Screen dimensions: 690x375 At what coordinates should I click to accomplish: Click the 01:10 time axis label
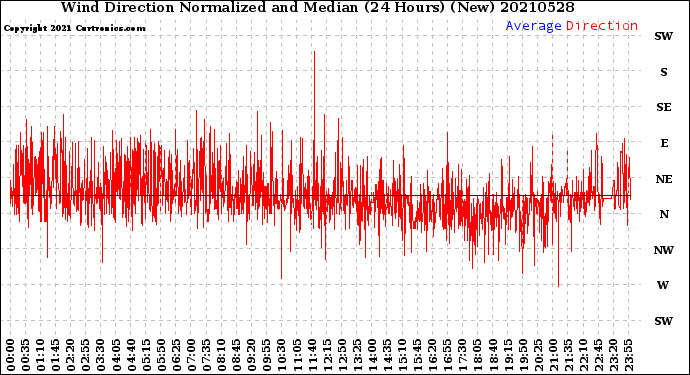pyautogui.click(x=41, y=355)
